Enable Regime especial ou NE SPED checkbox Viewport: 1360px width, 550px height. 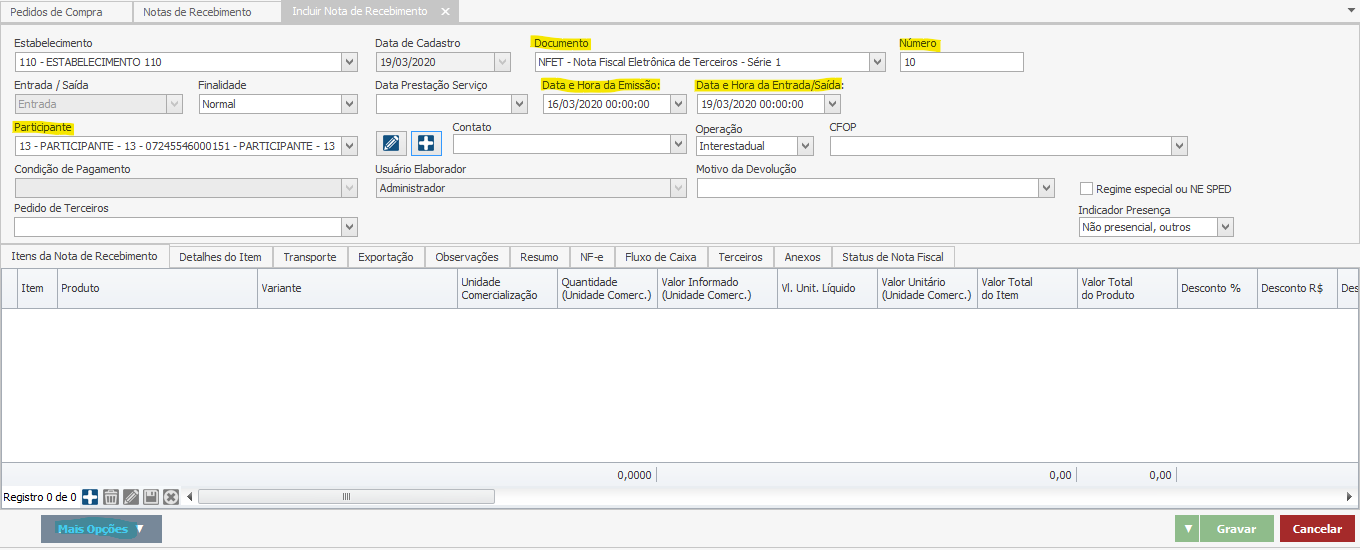click(x=1087, y=188)
